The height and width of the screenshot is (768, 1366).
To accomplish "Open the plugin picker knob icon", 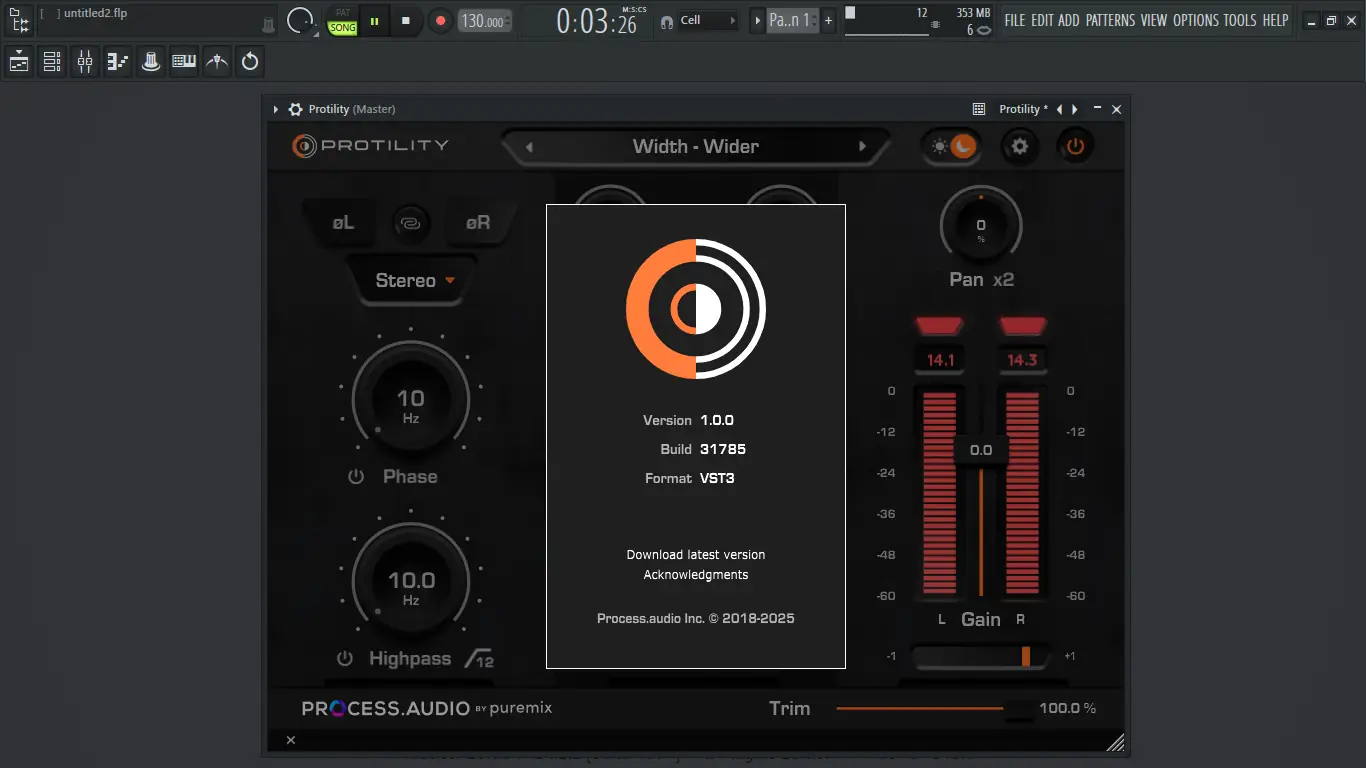I will (151, 62).
